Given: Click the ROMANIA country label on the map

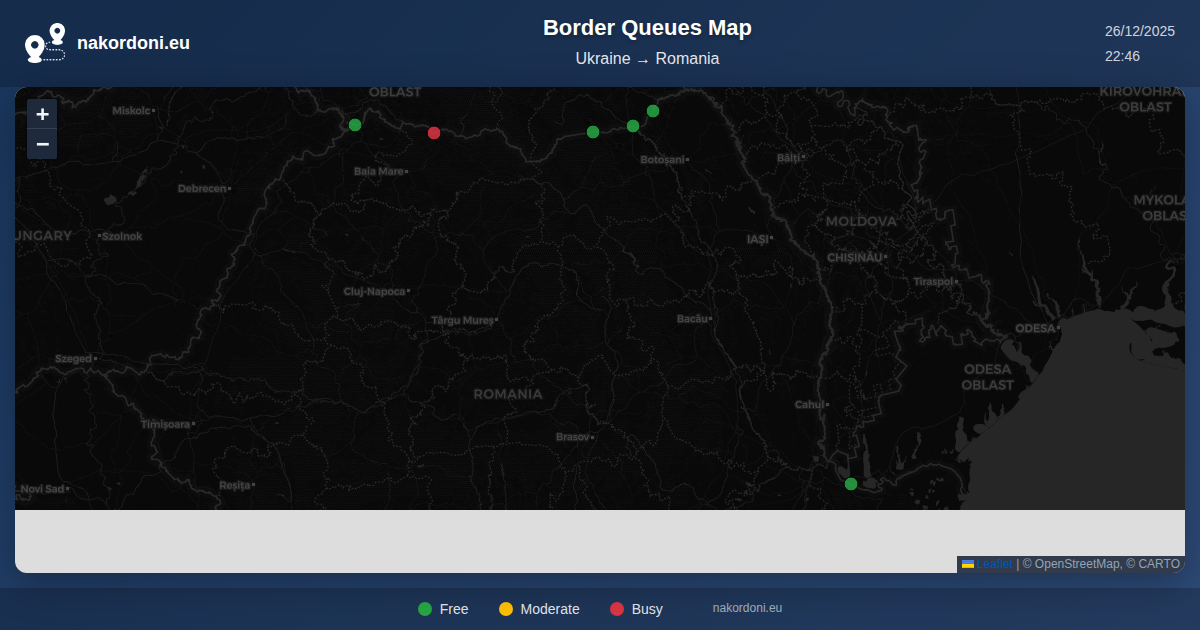Looking at the screenshot, I should coord(508,394).
